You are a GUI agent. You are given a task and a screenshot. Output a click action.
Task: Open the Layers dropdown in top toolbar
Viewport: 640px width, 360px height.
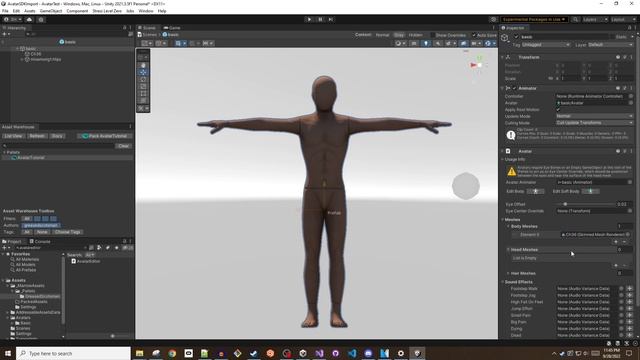pyautogui.click(x=595, y=19)
